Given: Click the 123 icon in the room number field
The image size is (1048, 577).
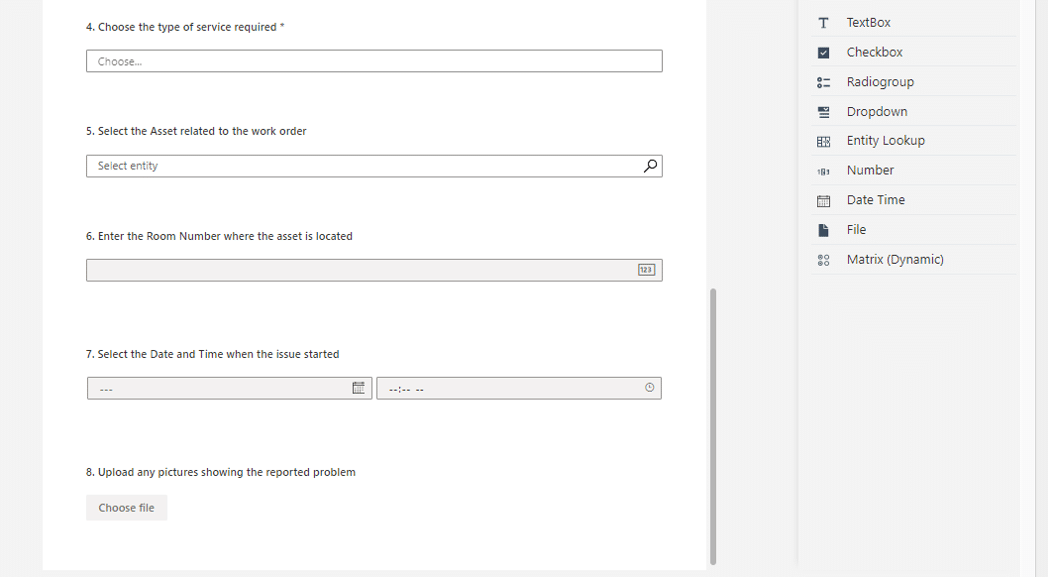Looking at the screenshot, I should coord(645,269).
